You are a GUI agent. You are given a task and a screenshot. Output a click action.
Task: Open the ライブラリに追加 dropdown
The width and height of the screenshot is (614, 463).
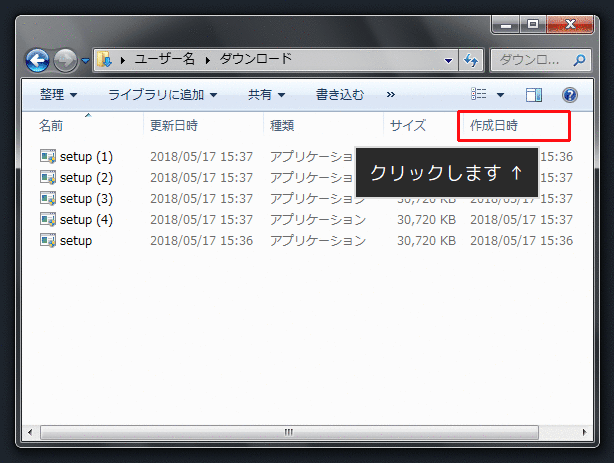(162, 95)
